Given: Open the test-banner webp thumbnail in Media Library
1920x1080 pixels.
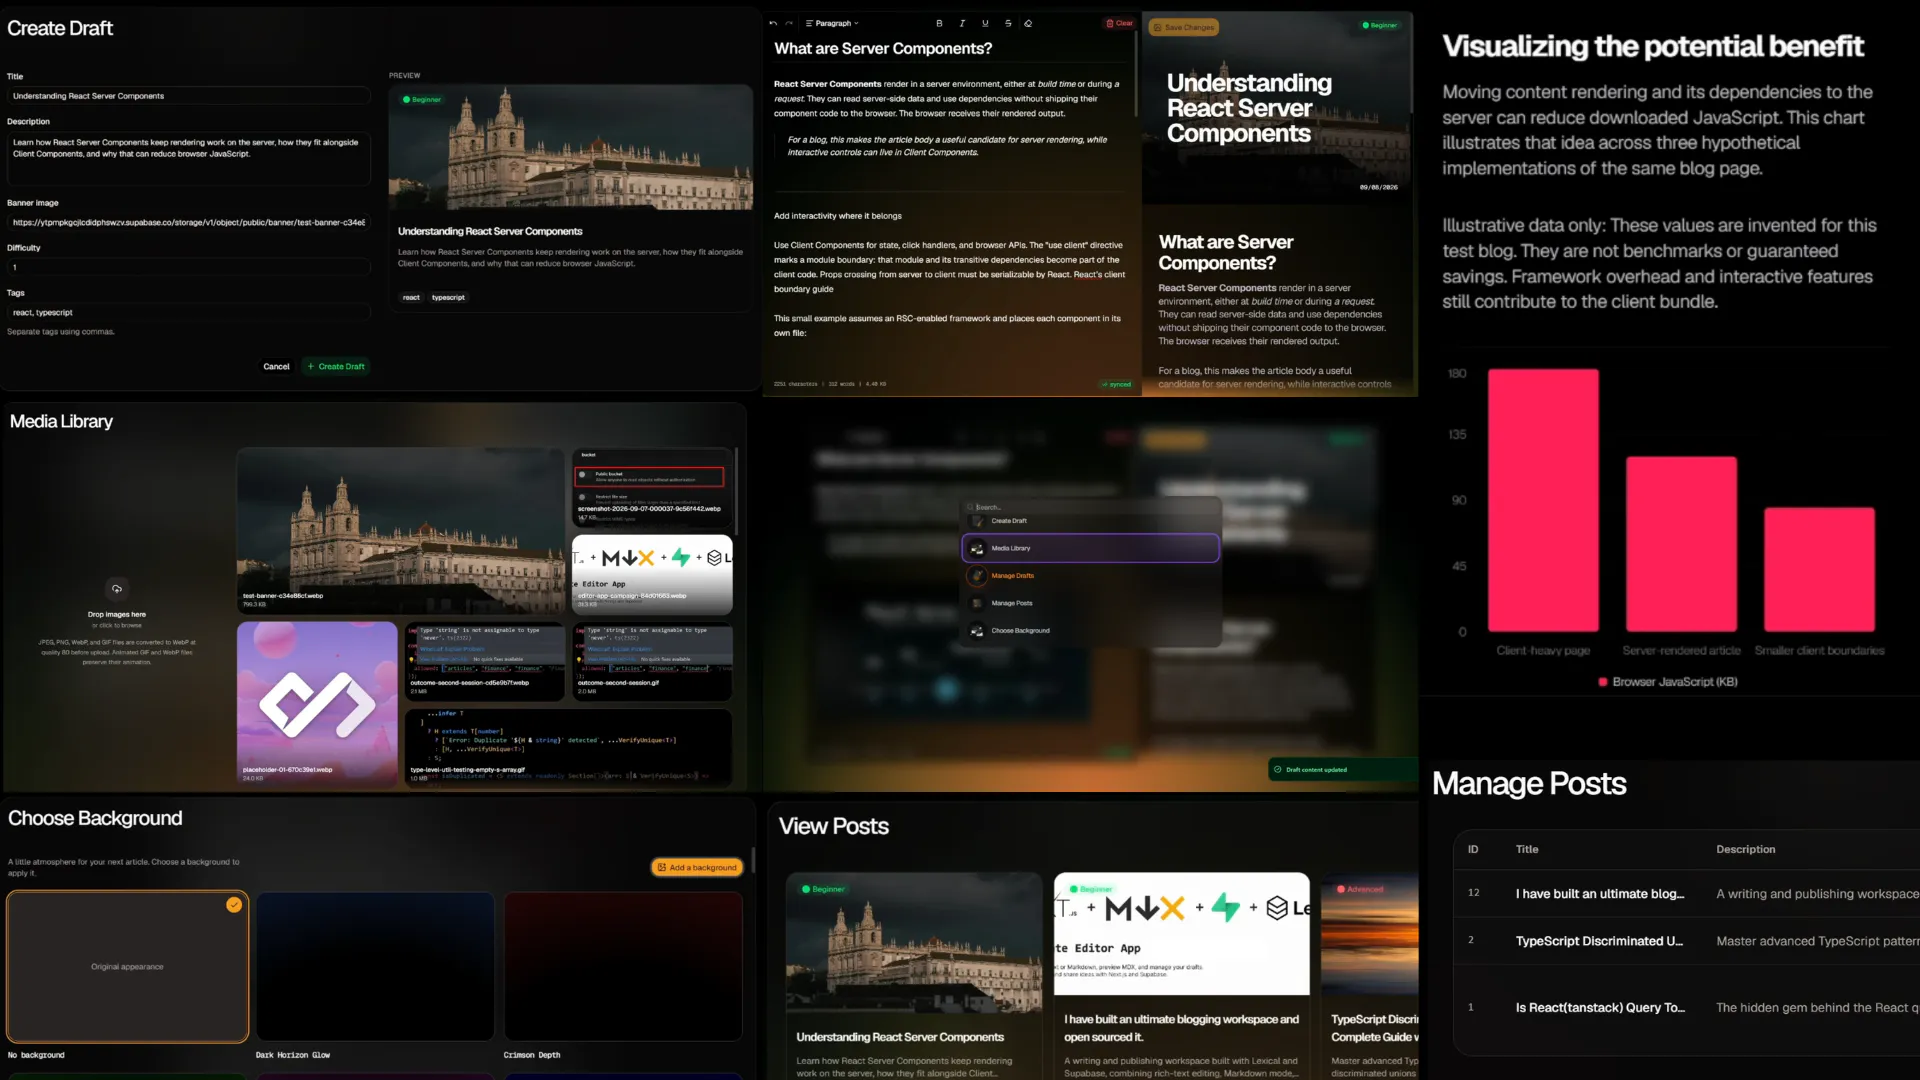Looking at the screenshot, I should pyautogui.click(x=401, y=530).
